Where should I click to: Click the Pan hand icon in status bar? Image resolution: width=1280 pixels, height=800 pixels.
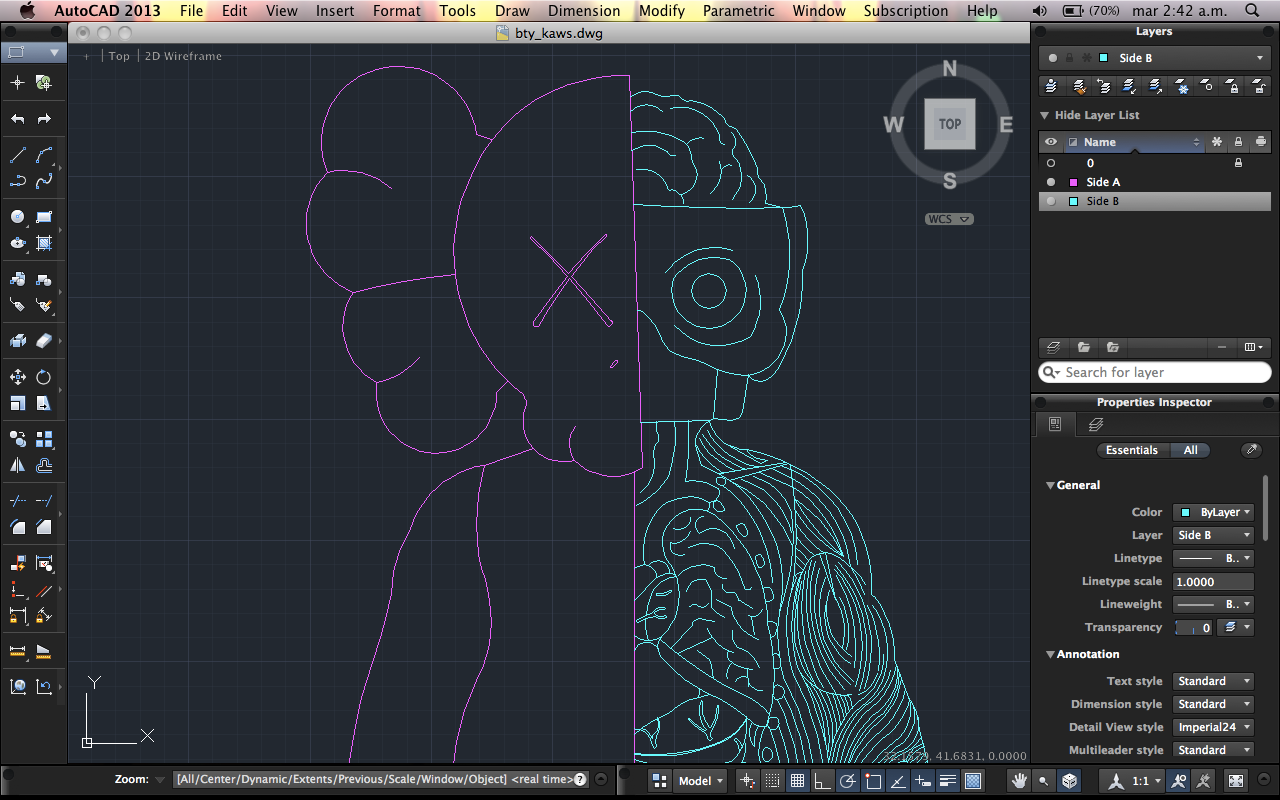tap(1019, 780)
